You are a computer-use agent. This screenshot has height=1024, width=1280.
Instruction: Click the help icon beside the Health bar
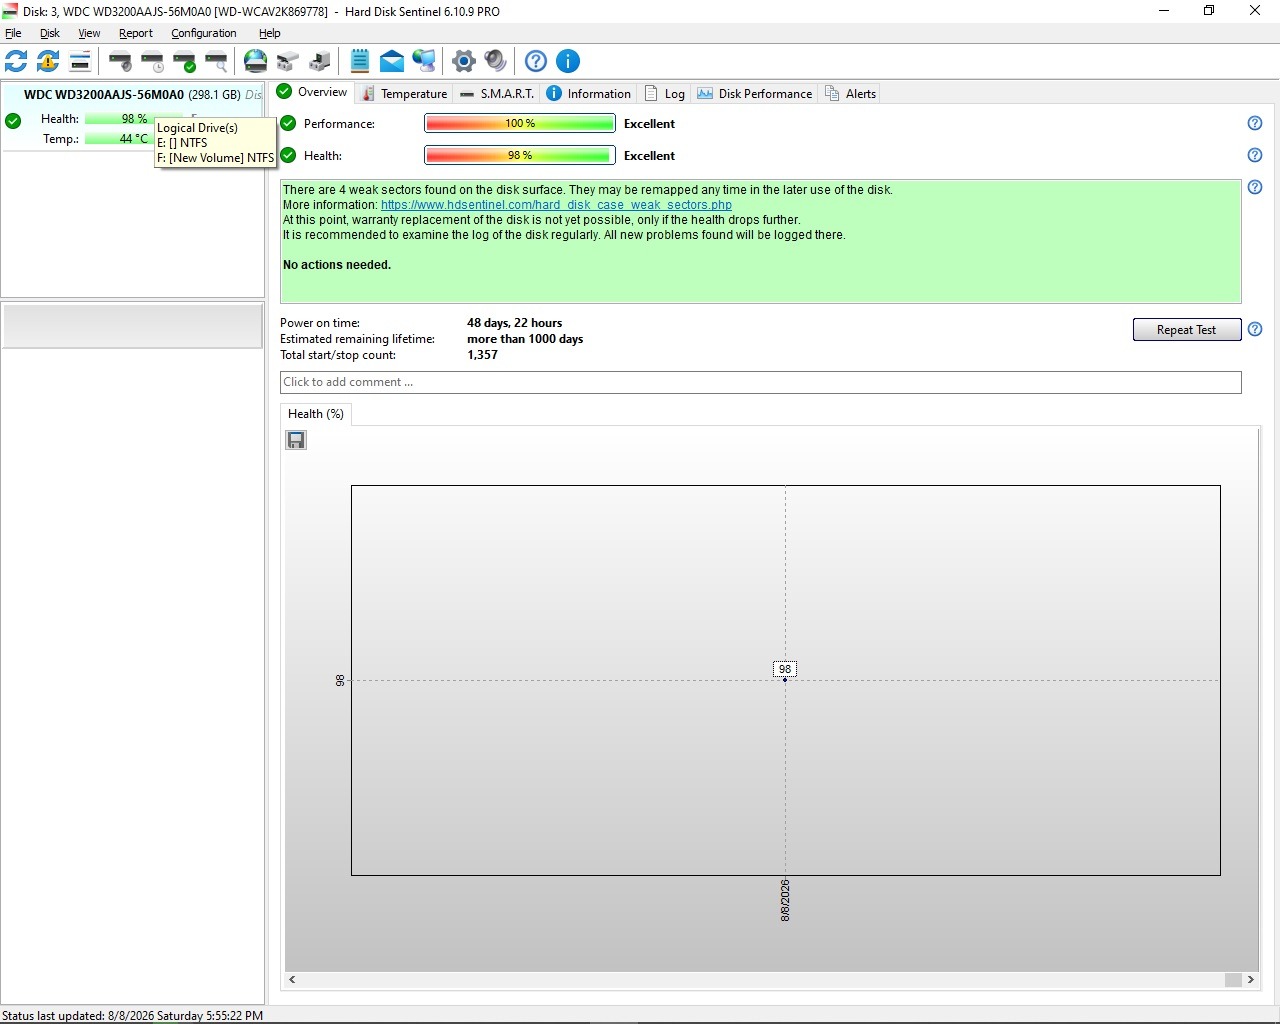pos(1255,155)
